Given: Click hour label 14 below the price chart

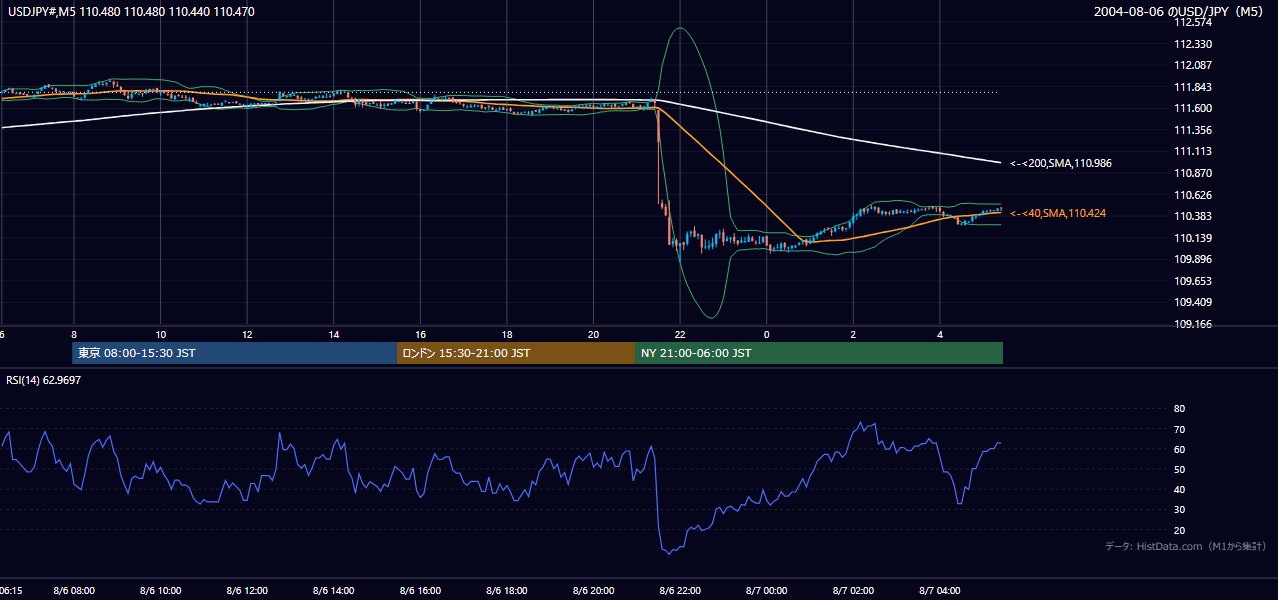Looking at the screenshot, I should (x=334, y=334).
